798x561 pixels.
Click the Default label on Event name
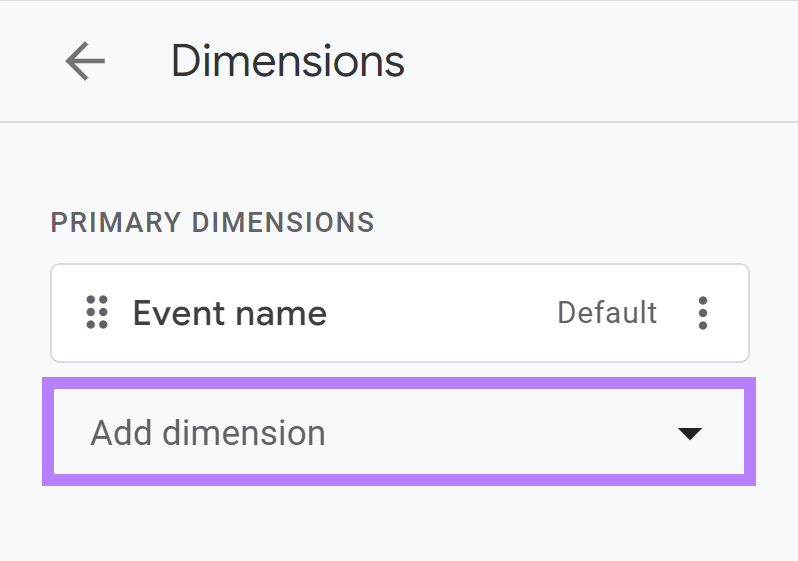(607, 313)
